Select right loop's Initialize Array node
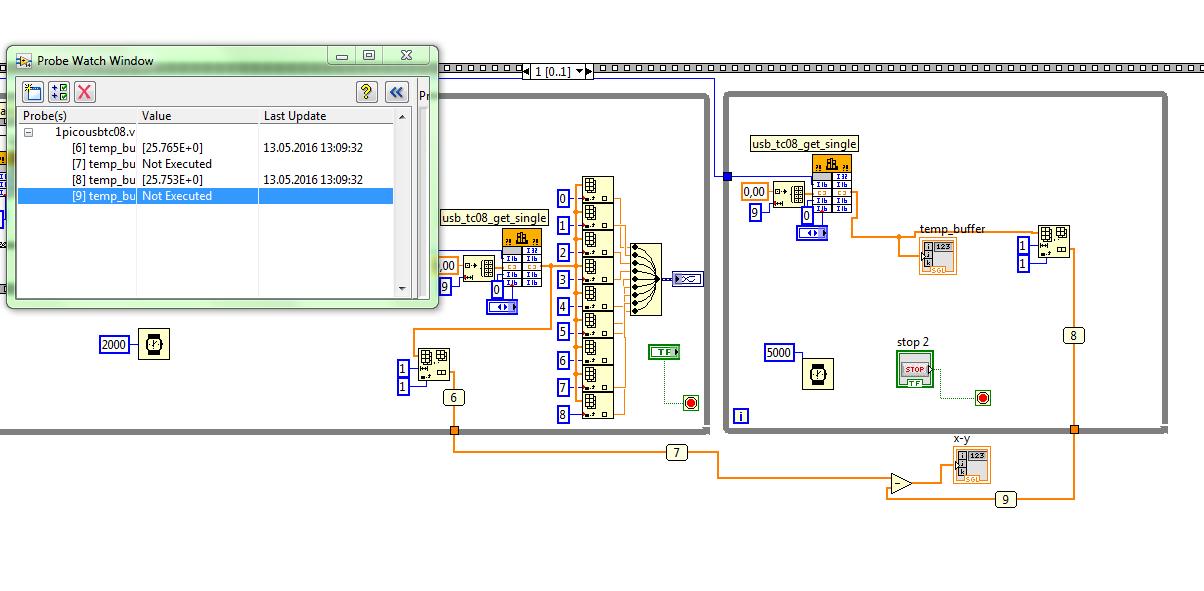The height and width of the screenshot is (591, 1204). [789, 193]
